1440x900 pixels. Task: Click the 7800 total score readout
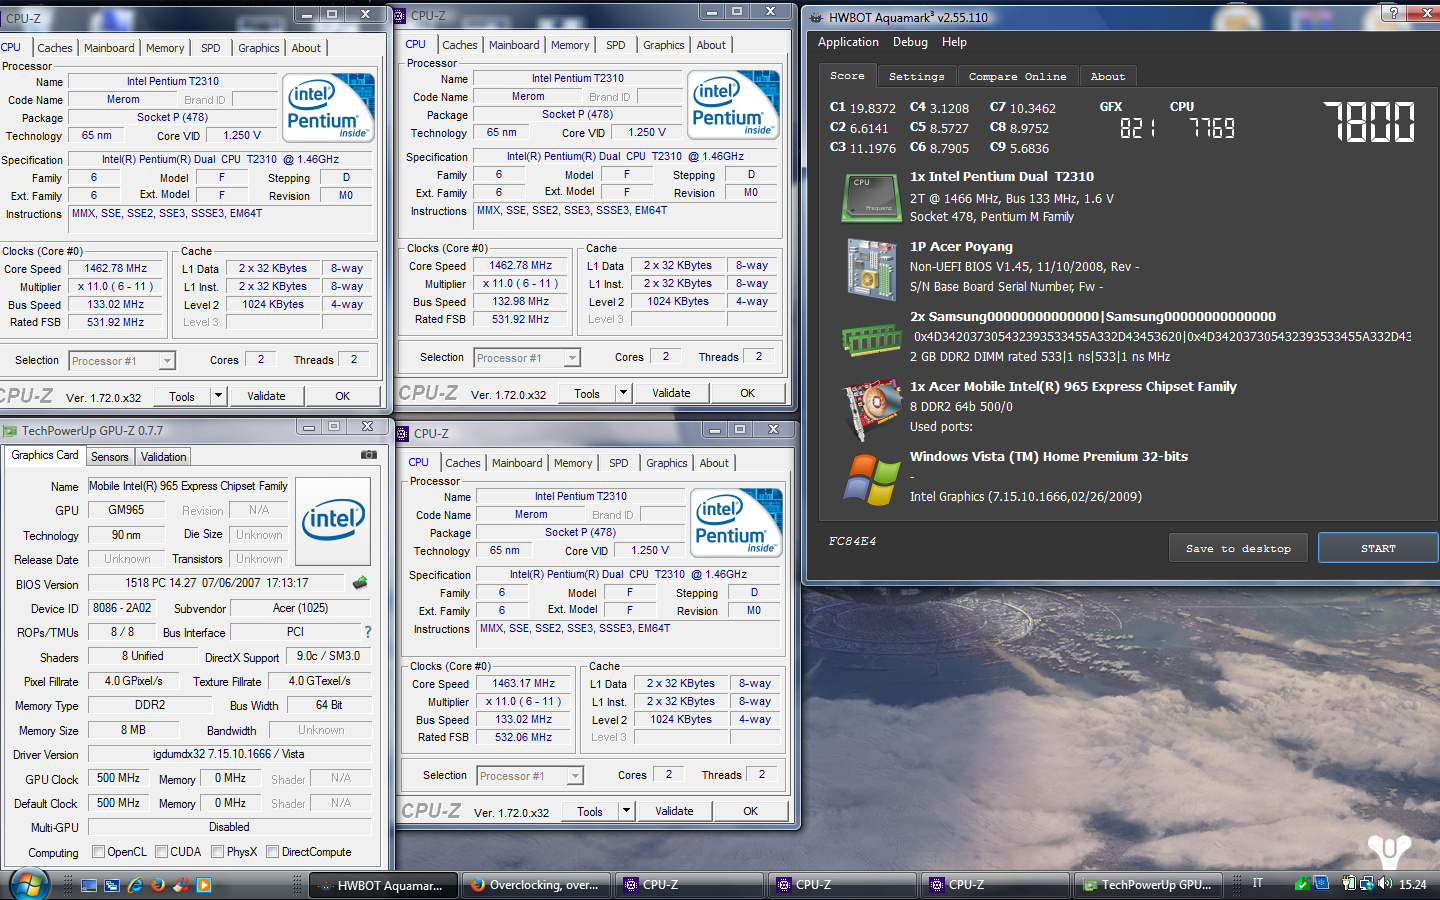pos(1369,122)
